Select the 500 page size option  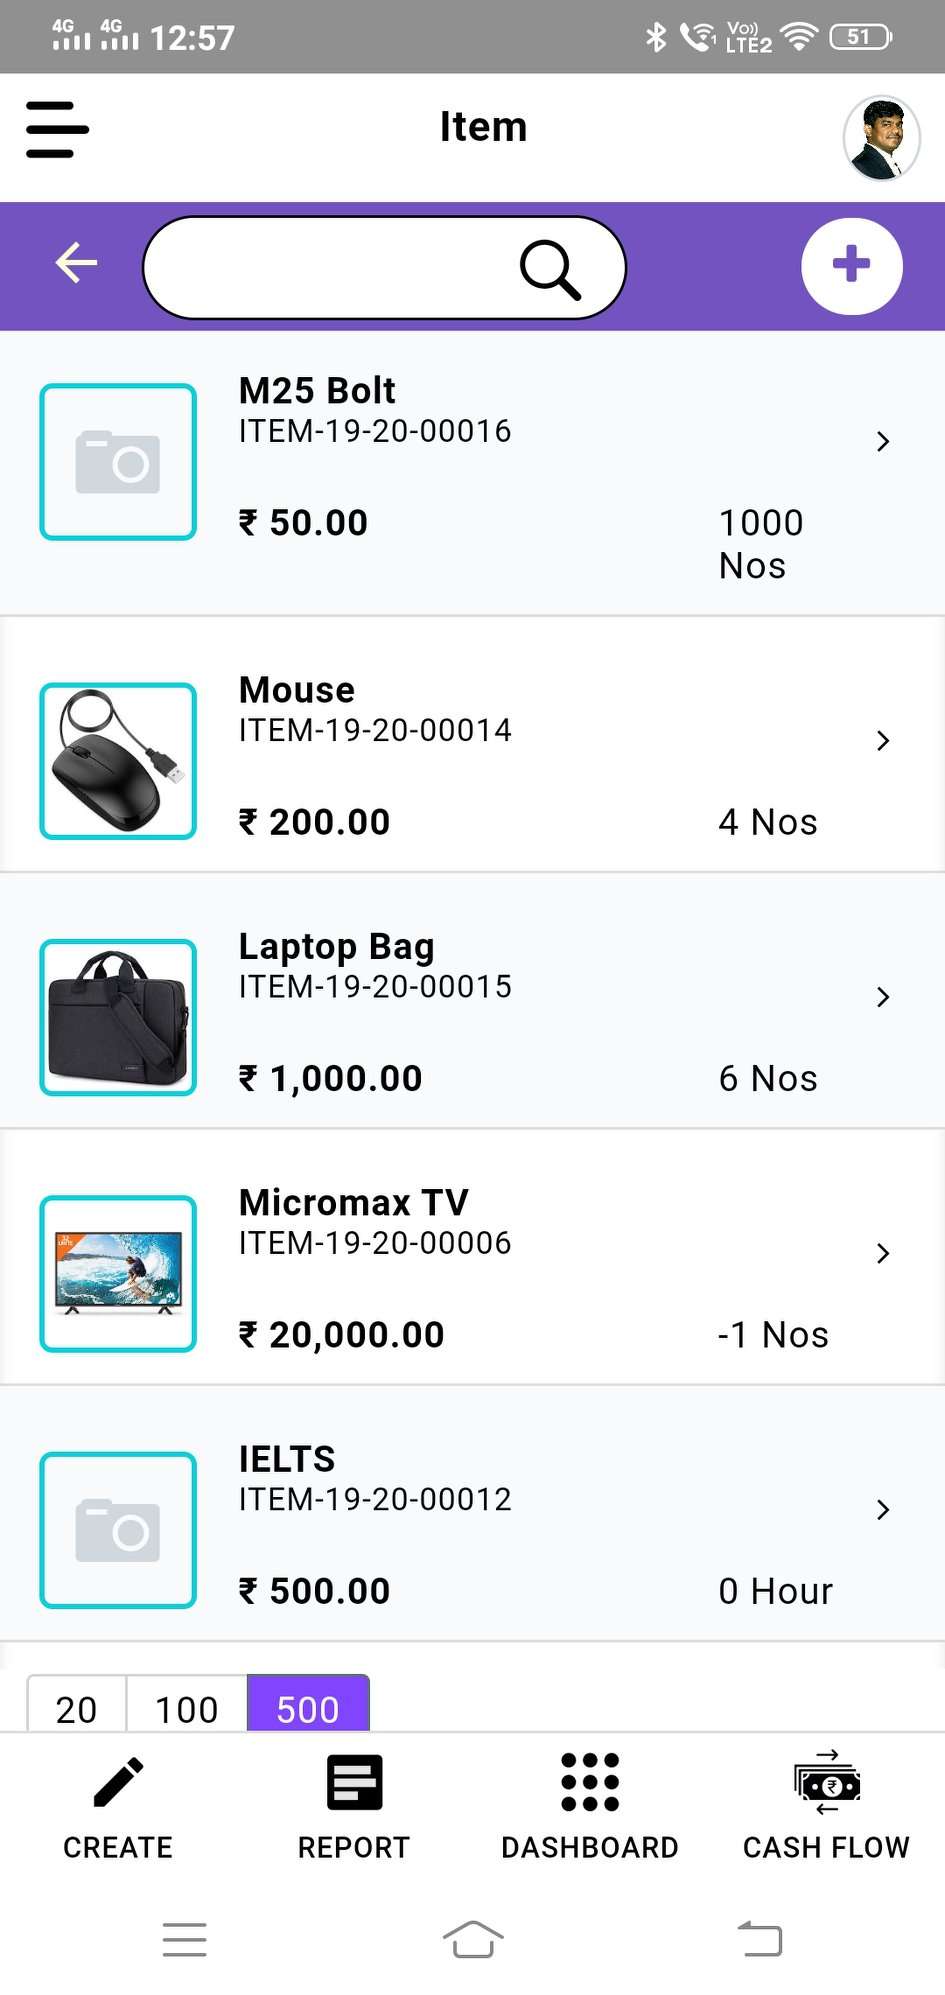308,1708
